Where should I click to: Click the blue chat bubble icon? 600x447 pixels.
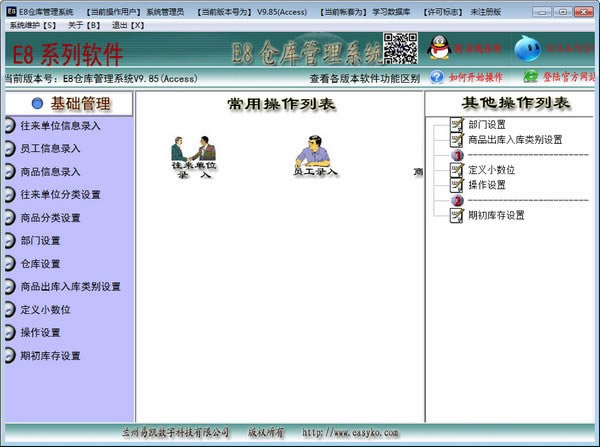point(527,47)
